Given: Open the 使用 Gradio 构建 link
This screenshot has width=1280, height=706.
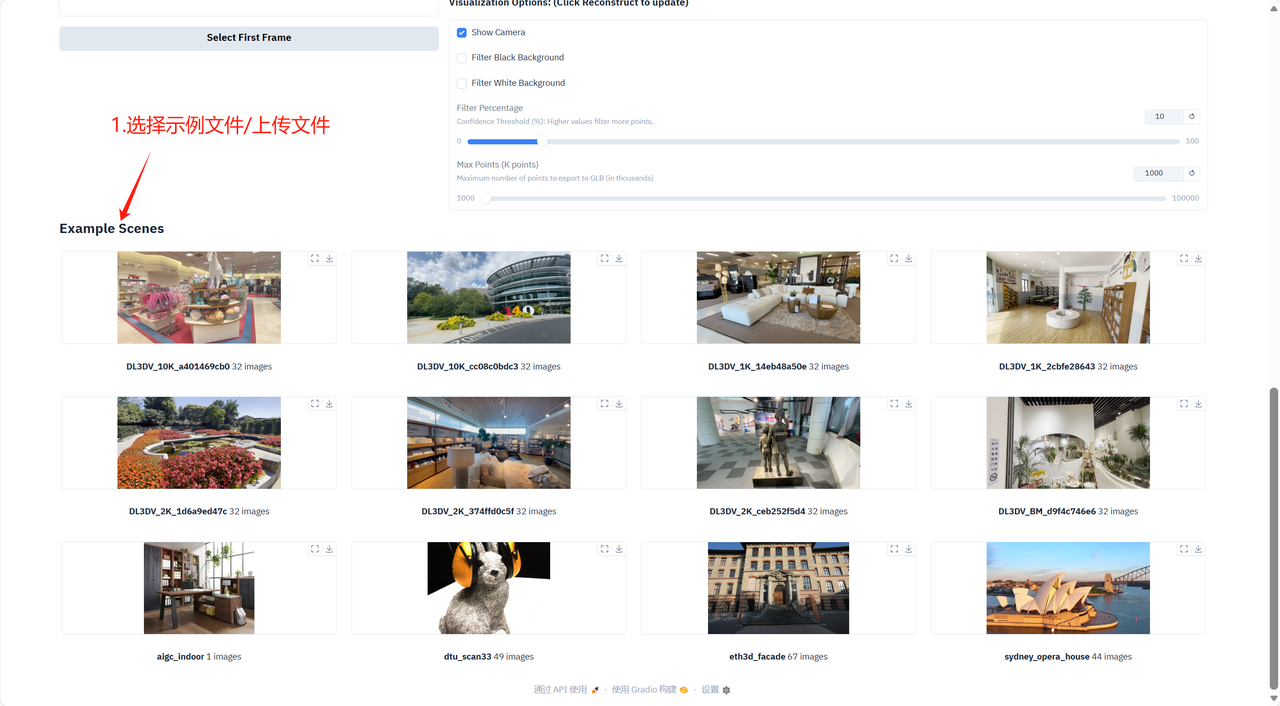Looking at the screenshot, I should [650, 690].
